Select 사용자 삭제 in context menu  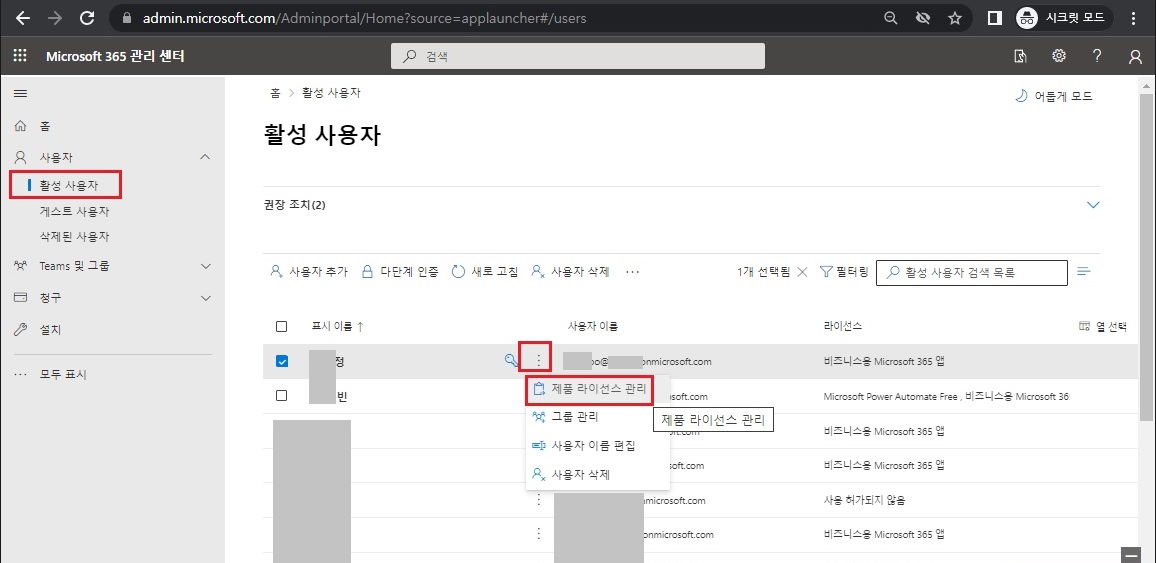coord(598,475)
